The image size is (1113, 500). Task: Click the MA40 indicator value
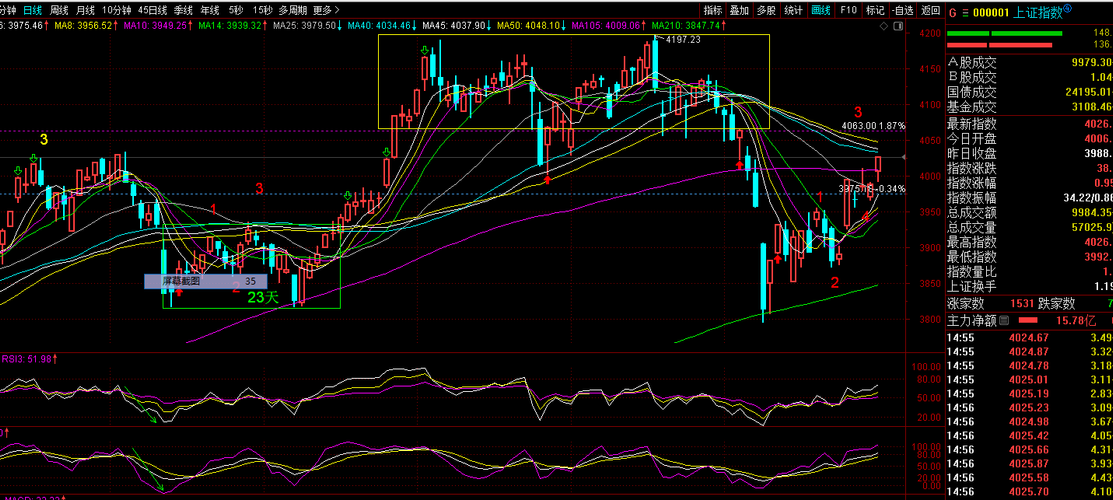383,26
